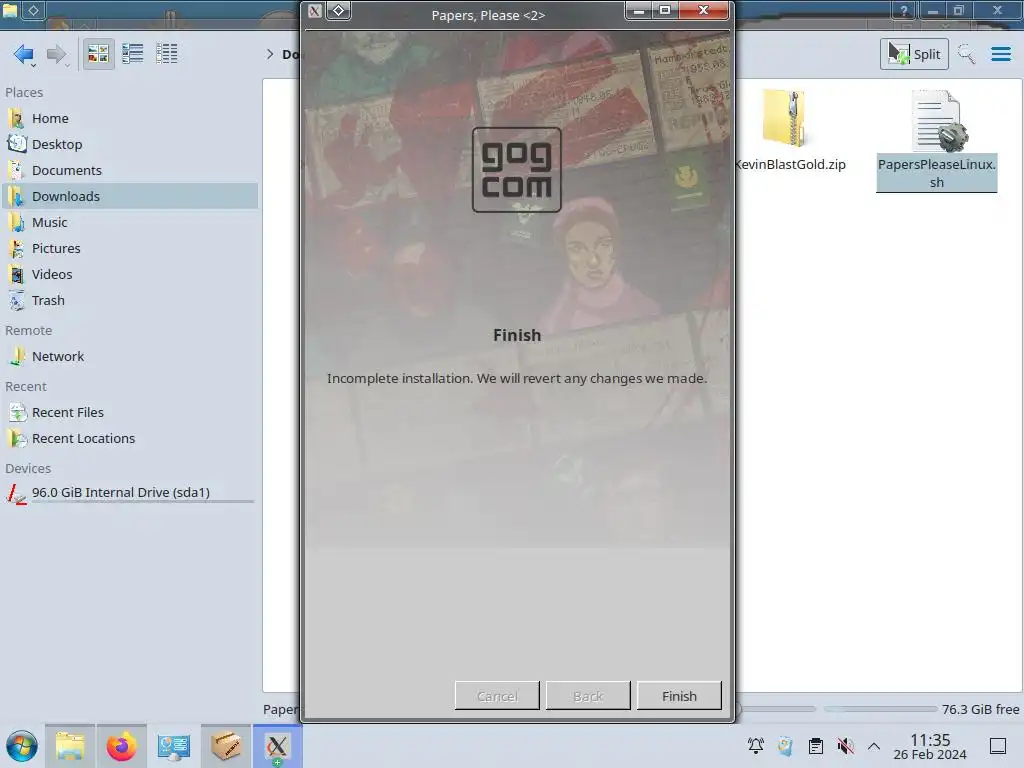Adjust zoom slider in Dolphin status bar
Viewport: 1024px width, 768px height.
click(x=777, y=709)
